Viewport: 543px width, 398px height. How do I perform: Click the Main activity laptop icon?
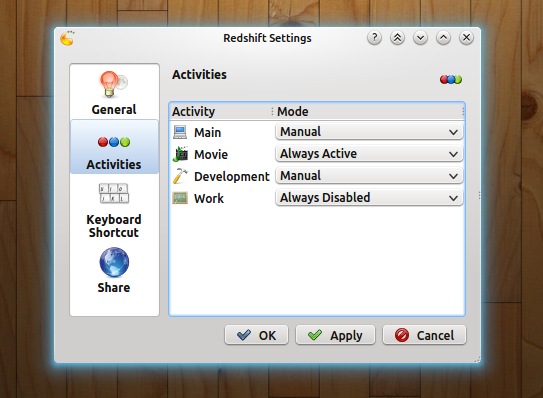(x=180, y=132)
